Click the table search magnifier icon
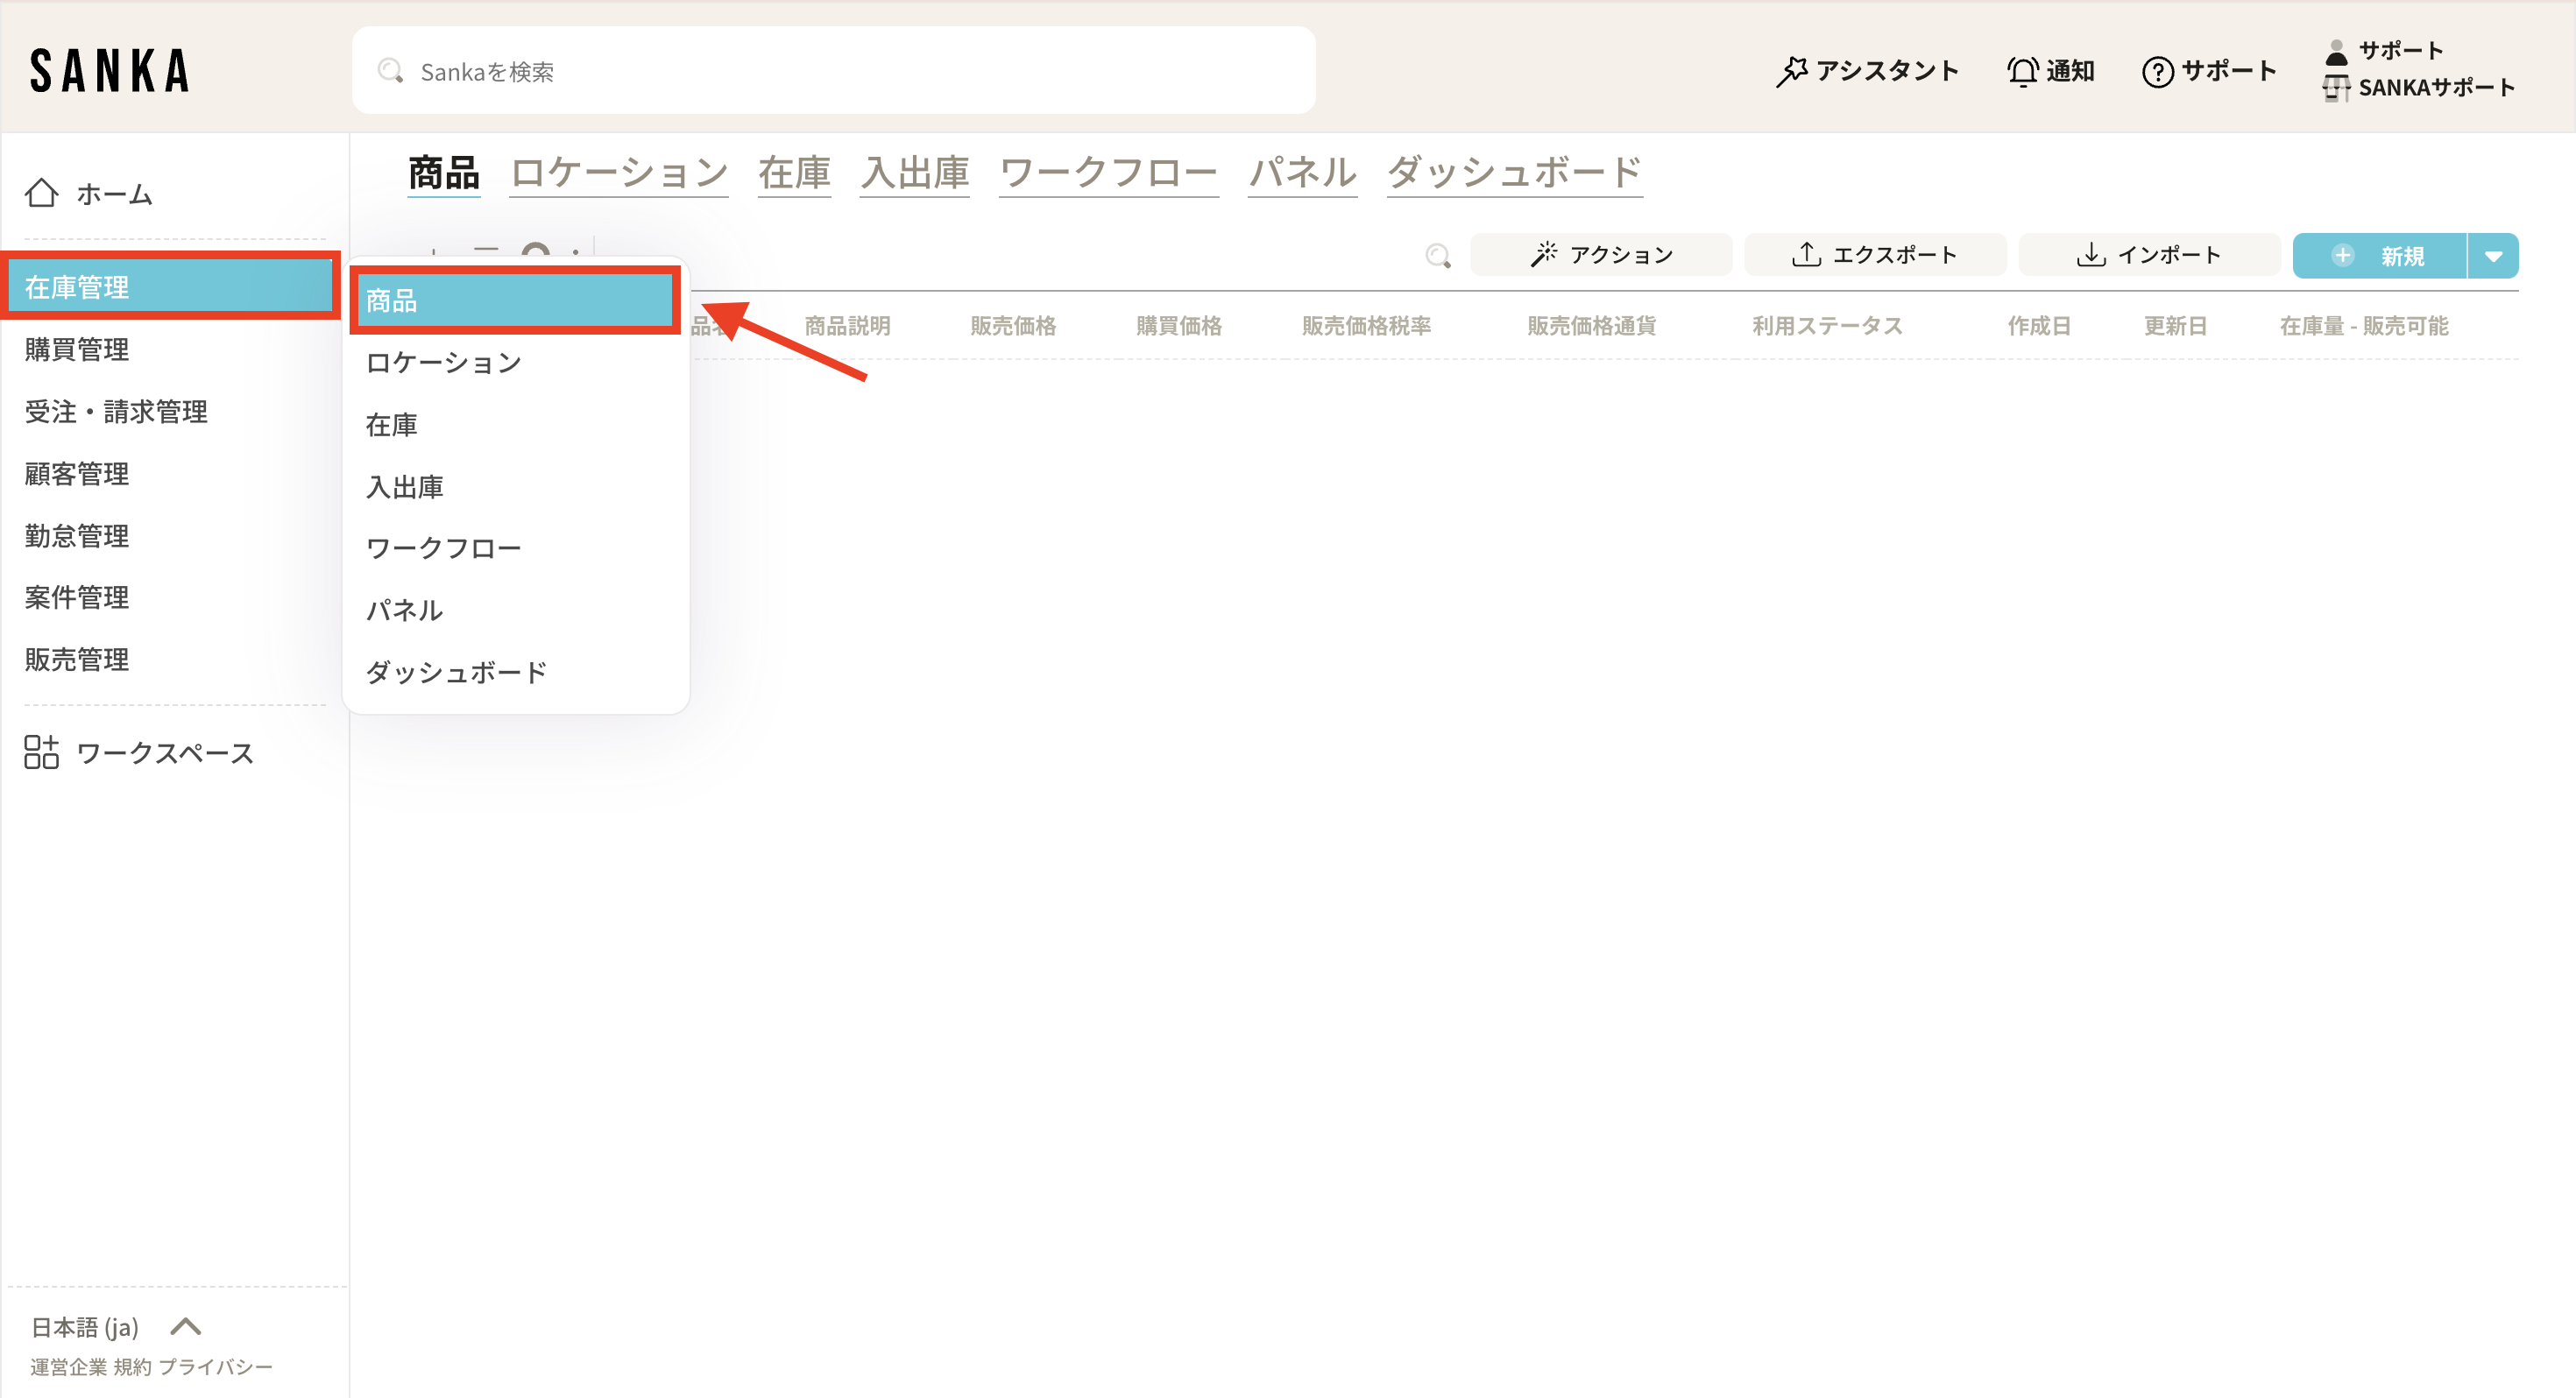This screenshot has width=2576, height=1398. (1437, 256)
